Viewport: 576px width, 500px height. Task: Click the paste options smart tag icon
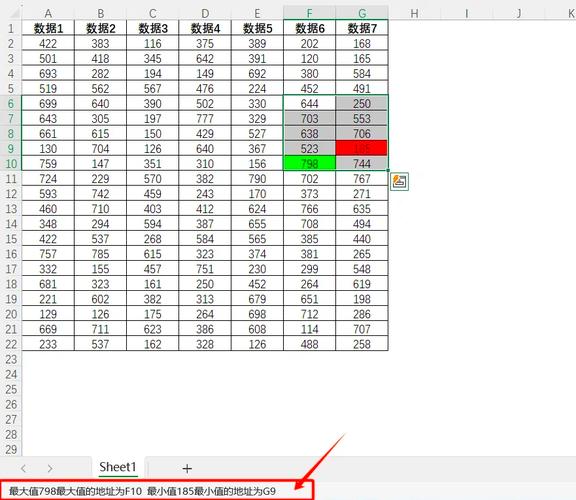[x=399, y=181]
